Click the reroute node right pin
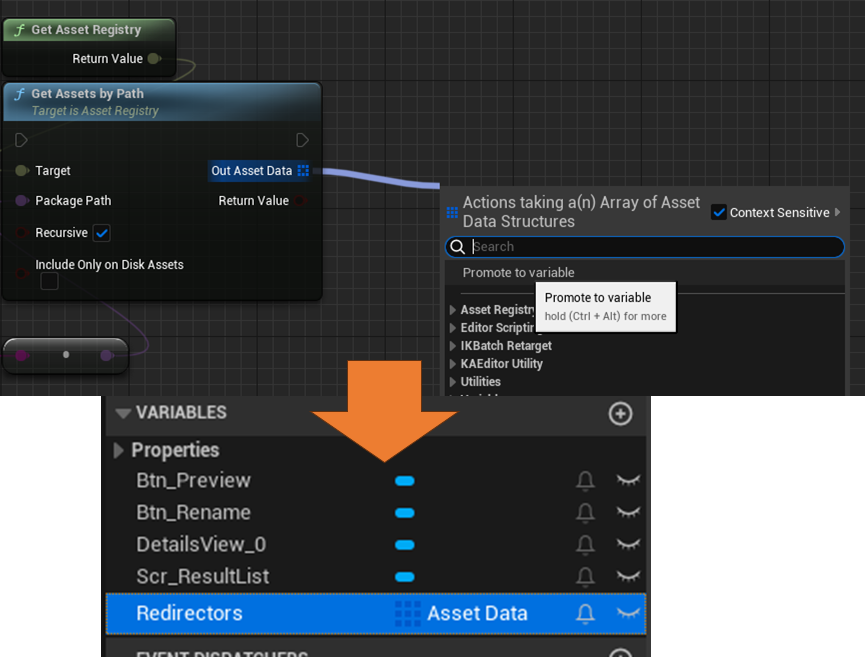865x657 pixels. pyautogui.click(x=106, y=355)
